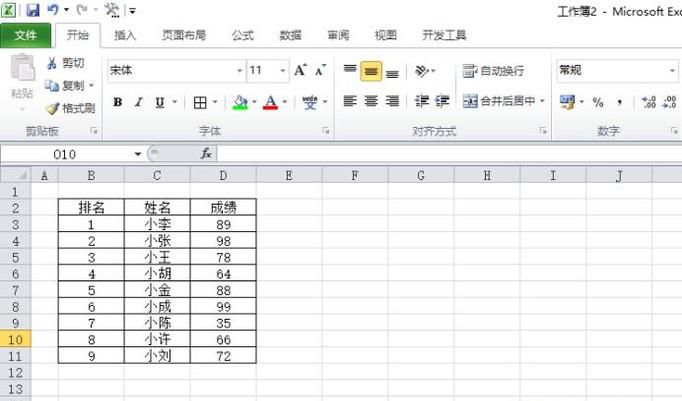This screenshot has height=401, width=682.
Task: Align text to bottom of cell
Action: click(392, 73)
